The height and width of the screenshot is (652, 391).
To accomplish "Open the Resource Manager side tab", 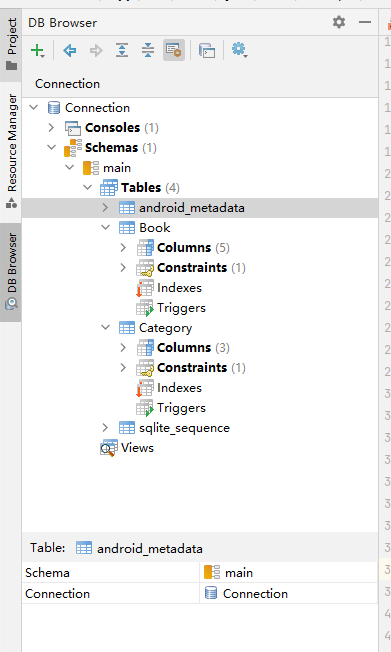I will [x=11, y=151].
